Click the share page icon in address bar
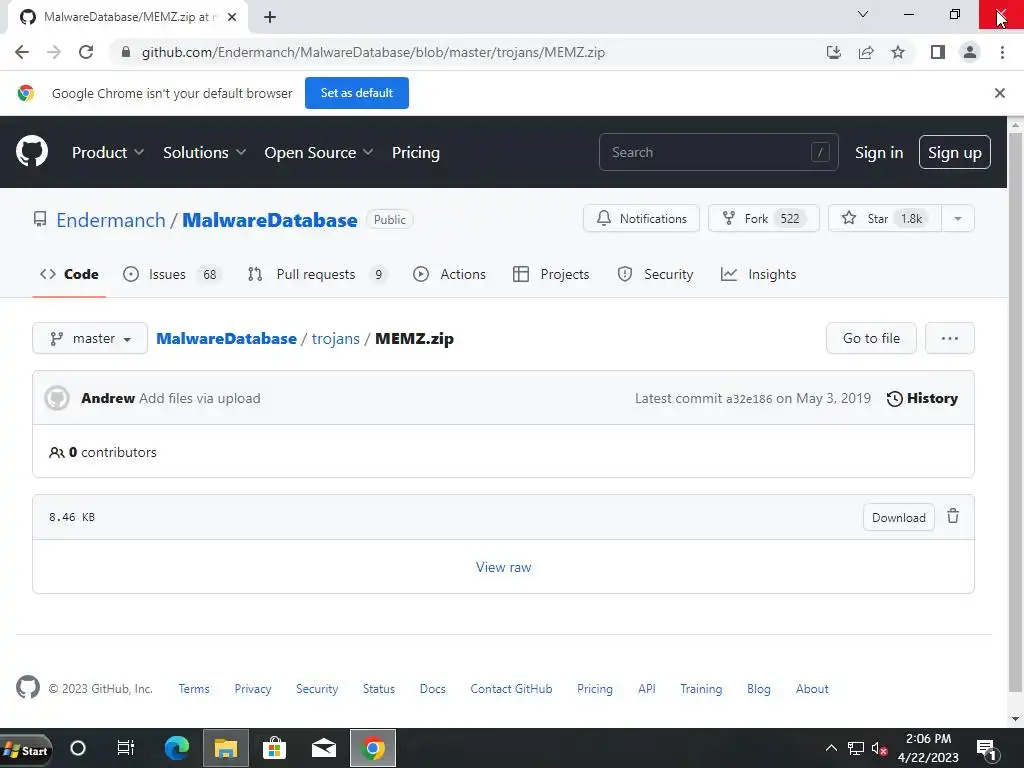The image size is (1024, 768). (x=866, y=52)
